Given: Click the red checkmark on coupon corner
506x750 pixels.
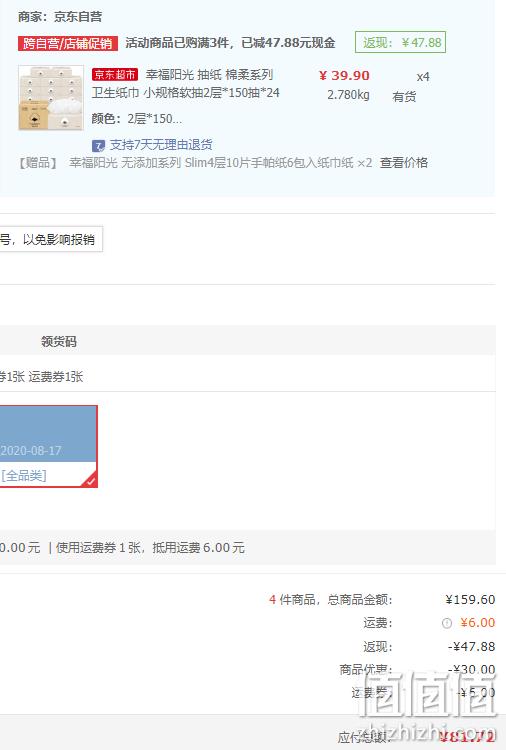Looking at the screenshot, I should (x=90, y=481).
